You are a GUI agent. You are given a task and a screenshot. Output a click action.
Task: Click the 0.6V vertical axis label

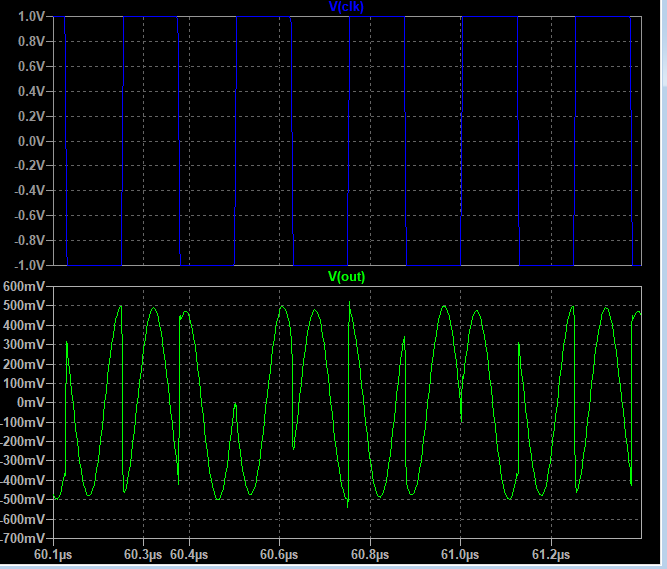pyautogui.click(x=33, y=67)
